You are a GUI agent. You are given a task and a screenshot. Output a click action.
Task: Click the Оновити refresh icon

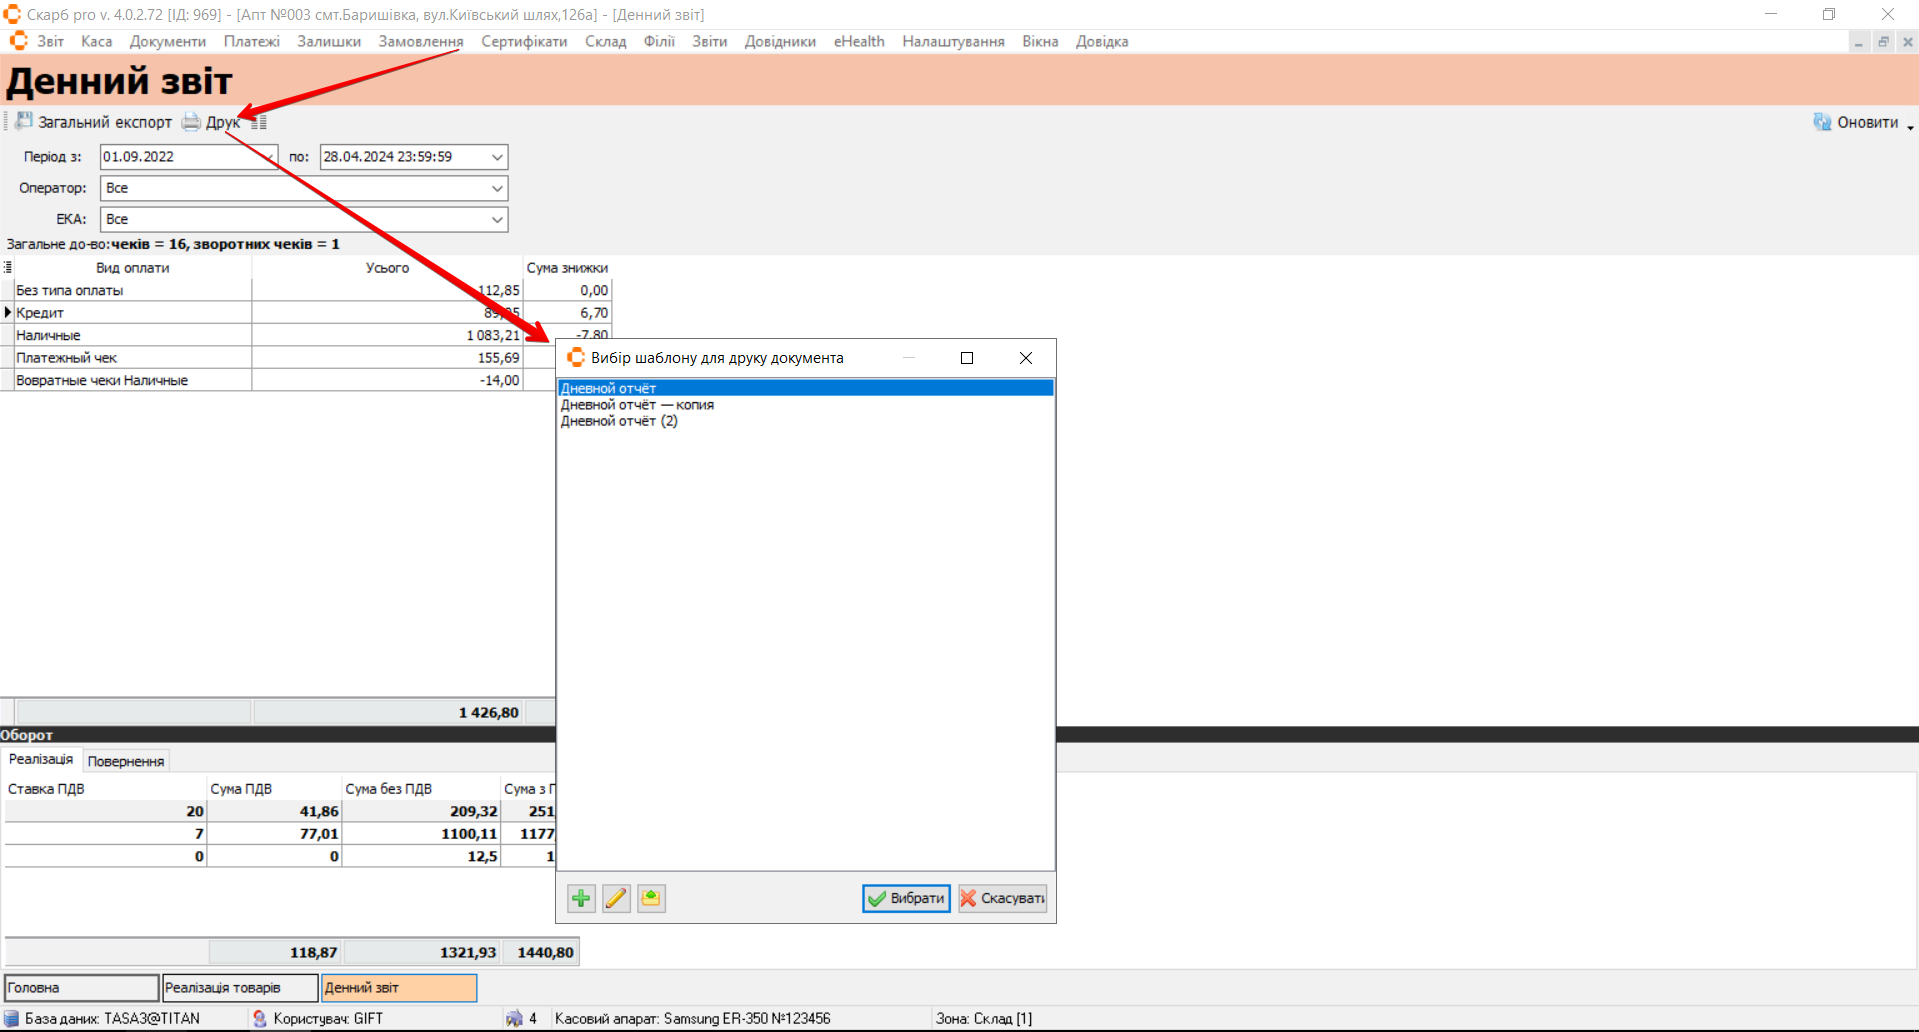1822,122
